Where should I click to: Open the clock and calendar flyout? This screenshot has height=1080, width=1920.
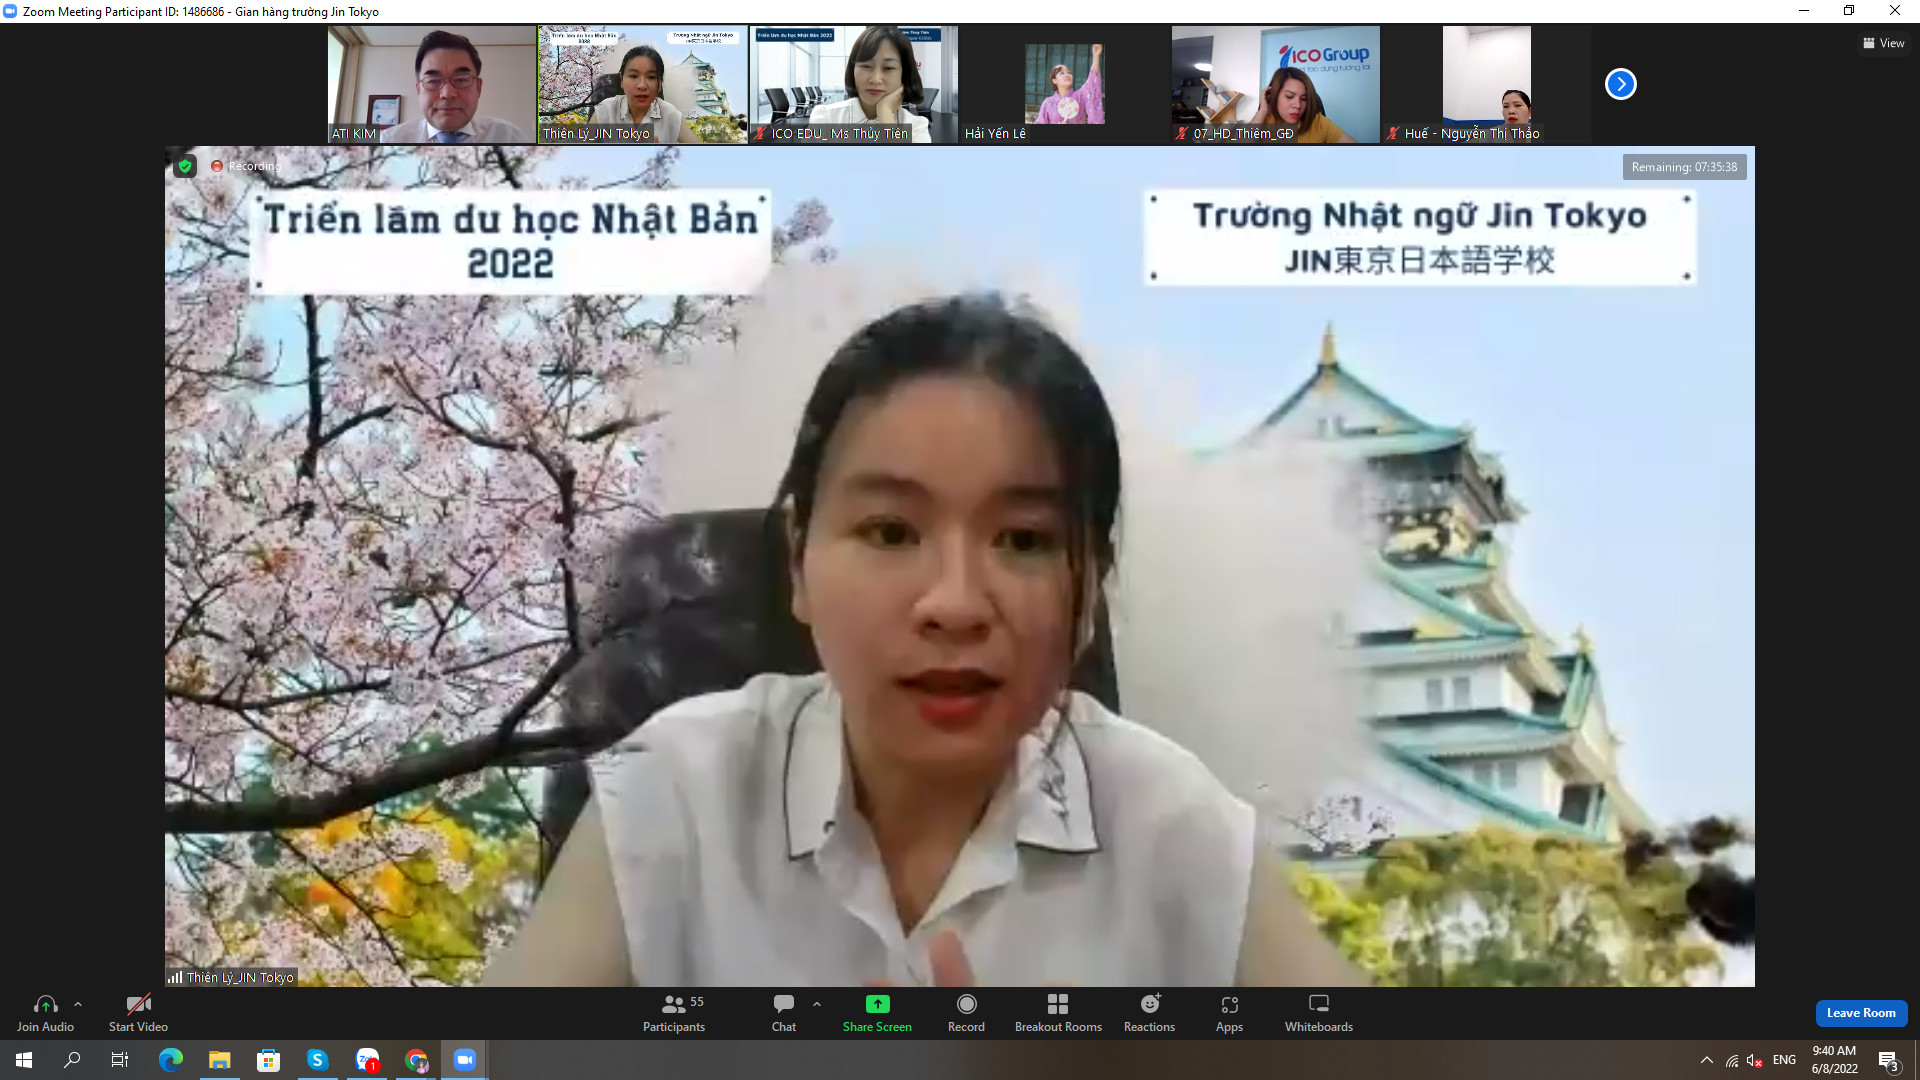point(1834,1060)
